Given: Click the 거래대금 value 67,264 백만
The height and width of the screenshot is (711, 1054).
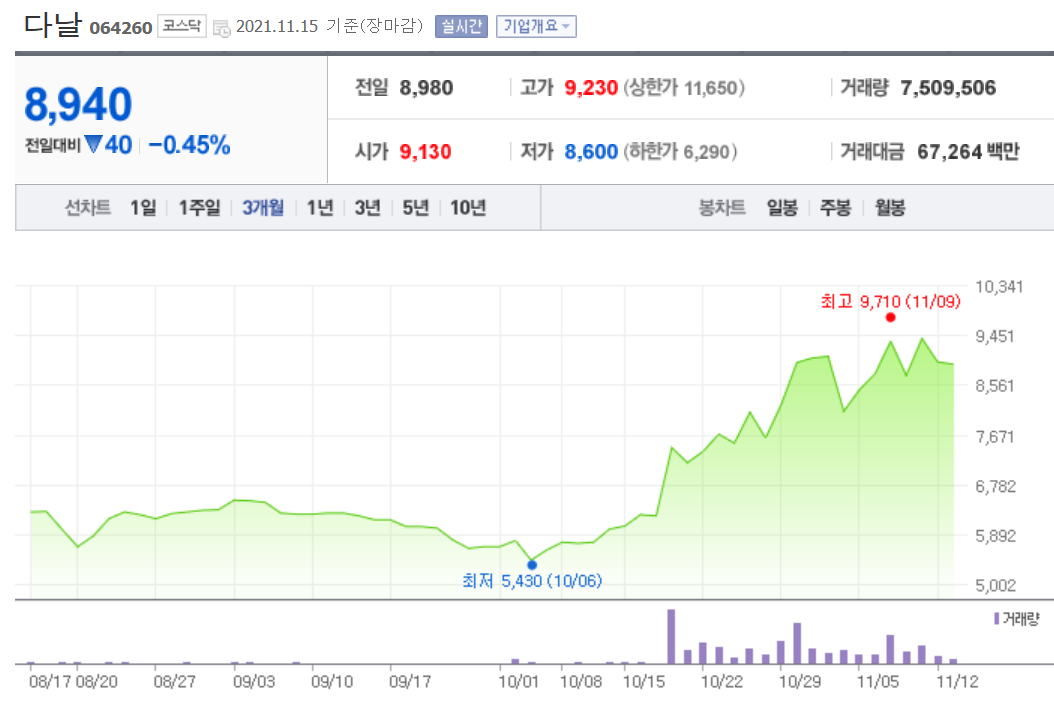Looking at the screenshot, I should (969, 152).
